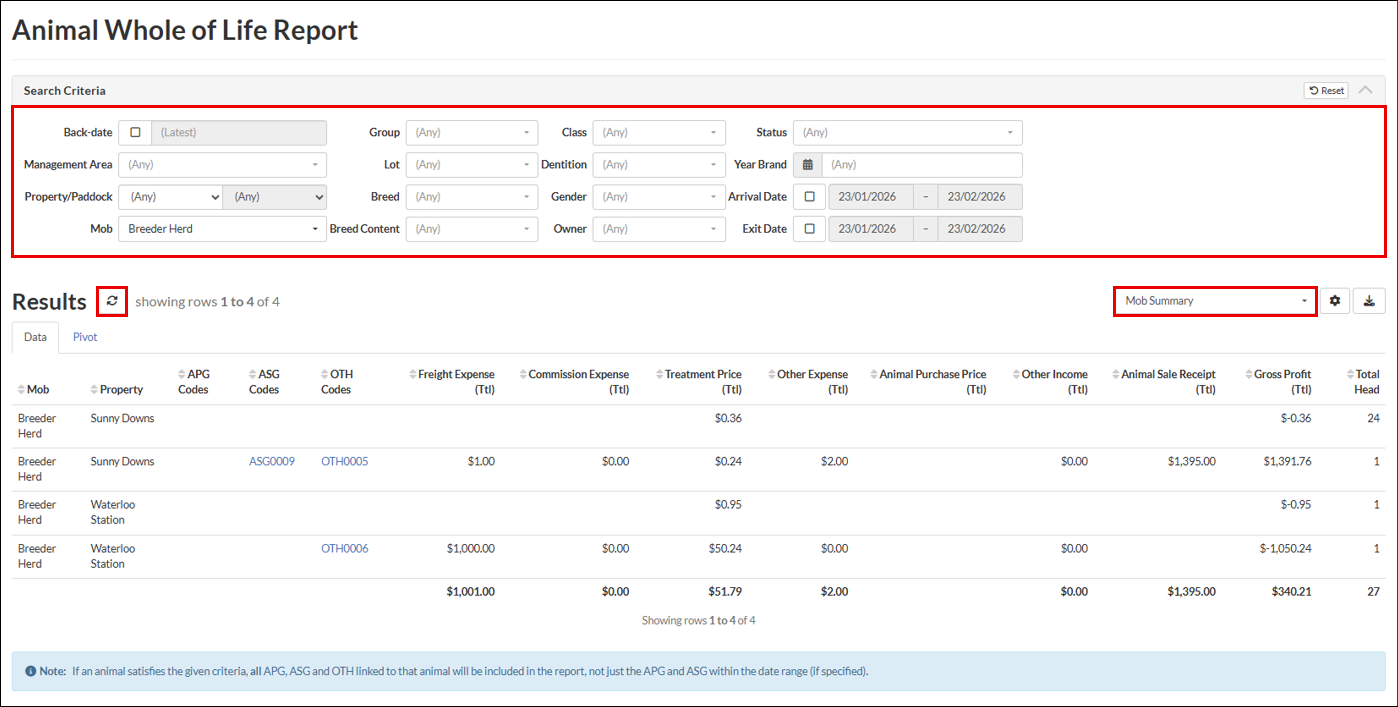Screen dimensions: 1398x707
Task: Open the Breeder Herd Mob dropdown
Action: (x=222, y=229)
